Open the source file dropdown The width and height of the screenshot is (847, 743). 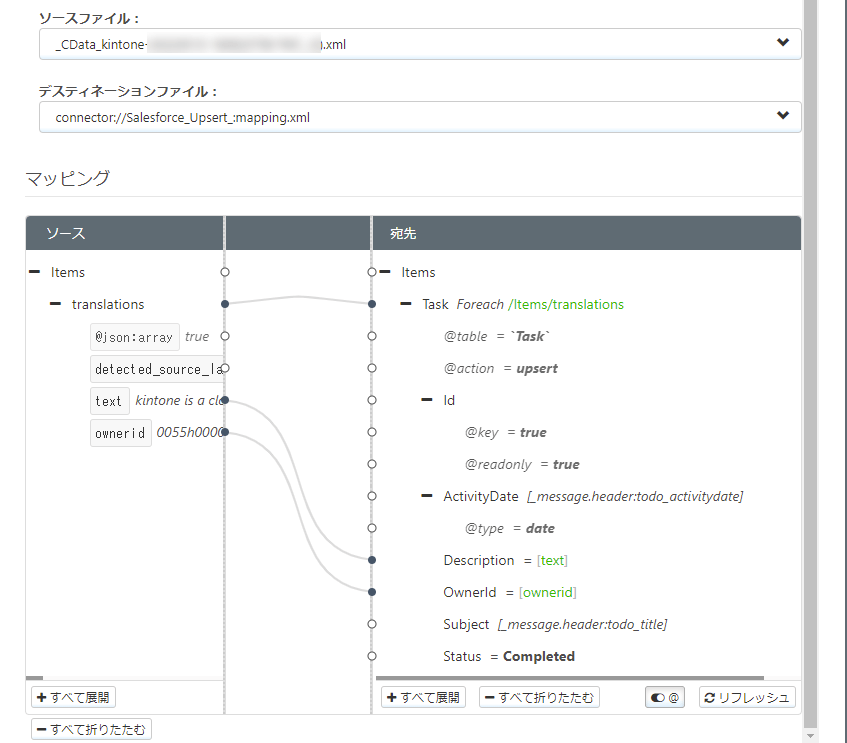click(x=782, y=44)
